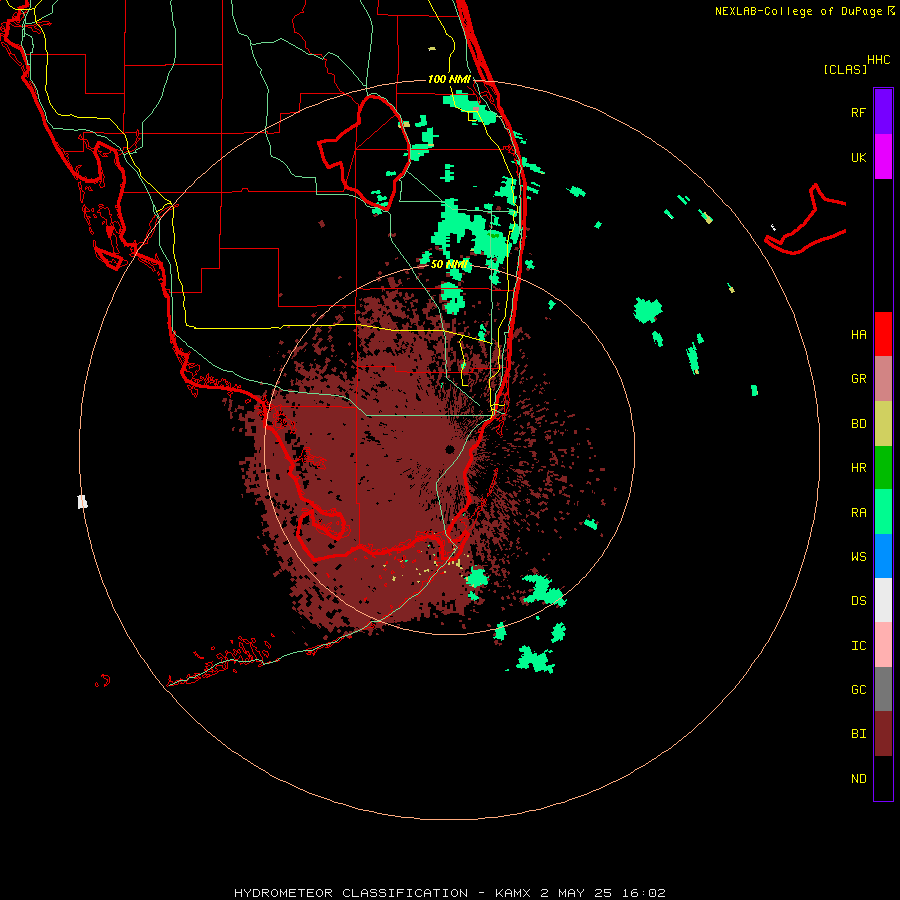Click the GC gray legend swatch

tap(883, 689)
